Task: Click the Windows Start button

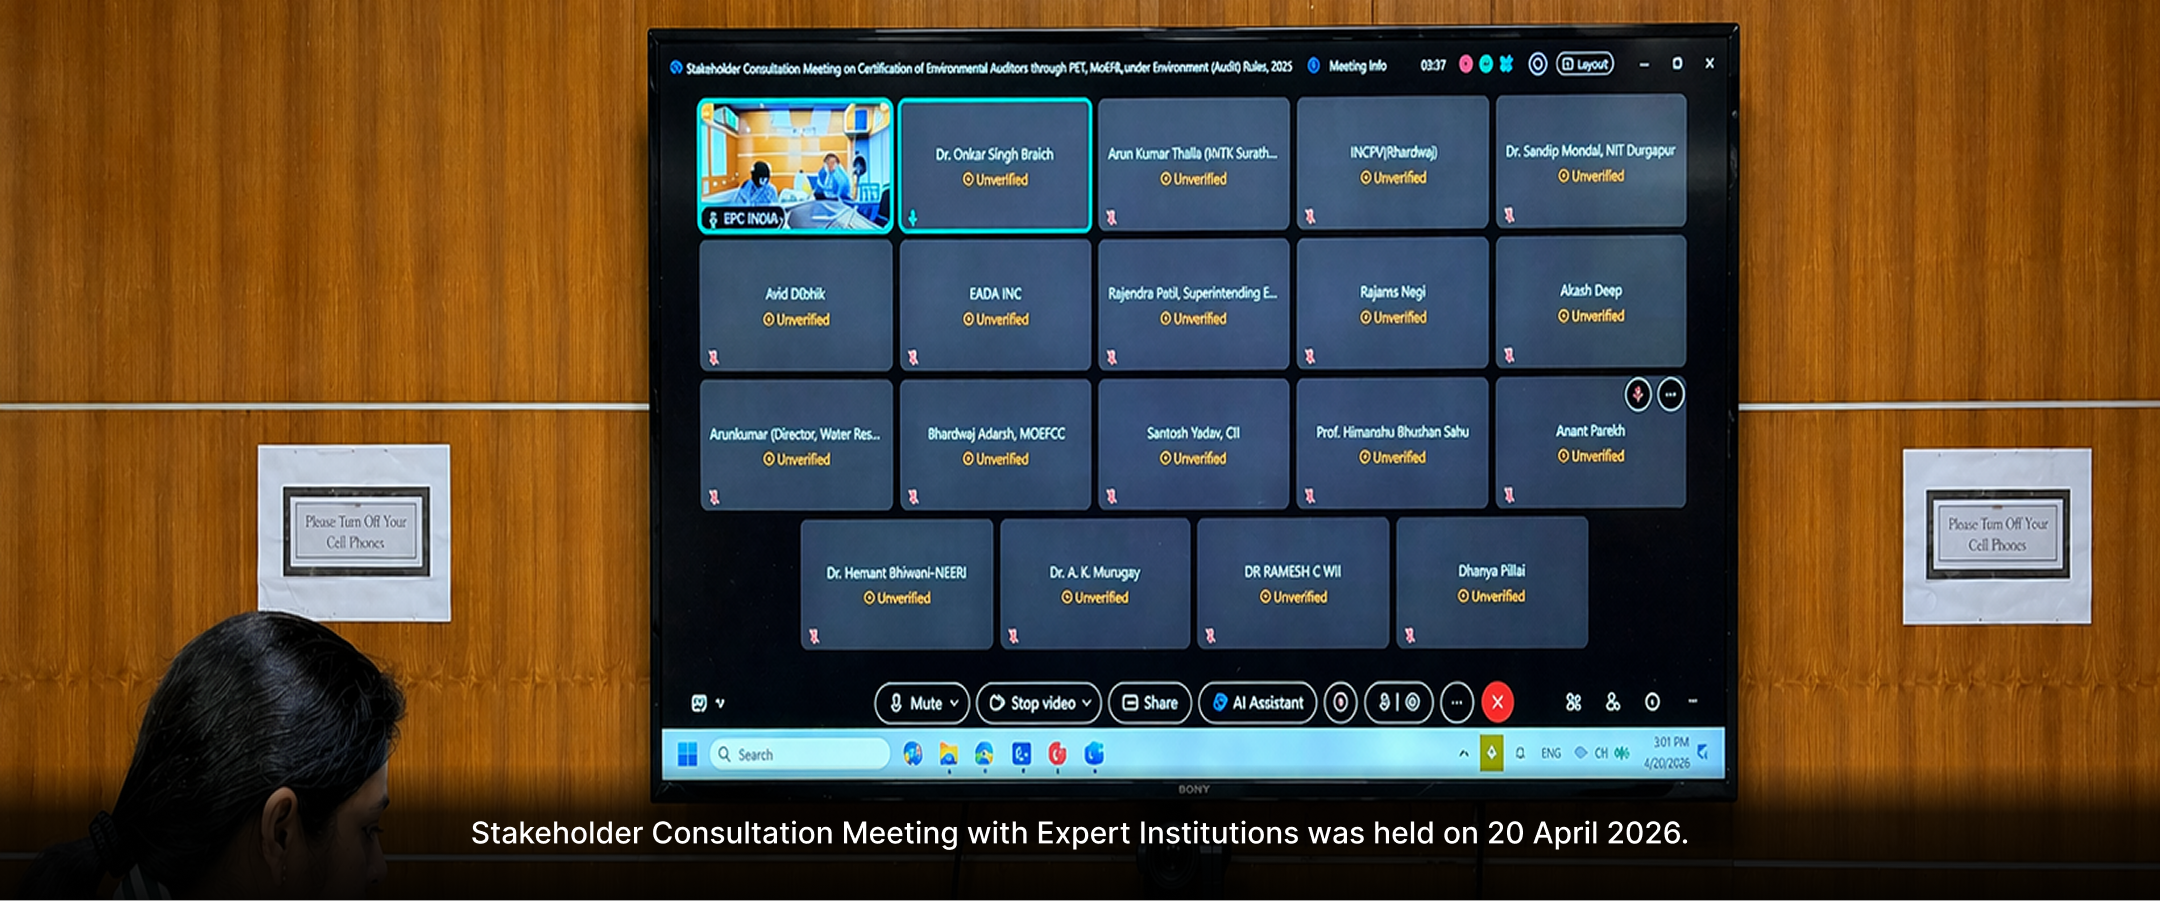Action: click(688, 755)
